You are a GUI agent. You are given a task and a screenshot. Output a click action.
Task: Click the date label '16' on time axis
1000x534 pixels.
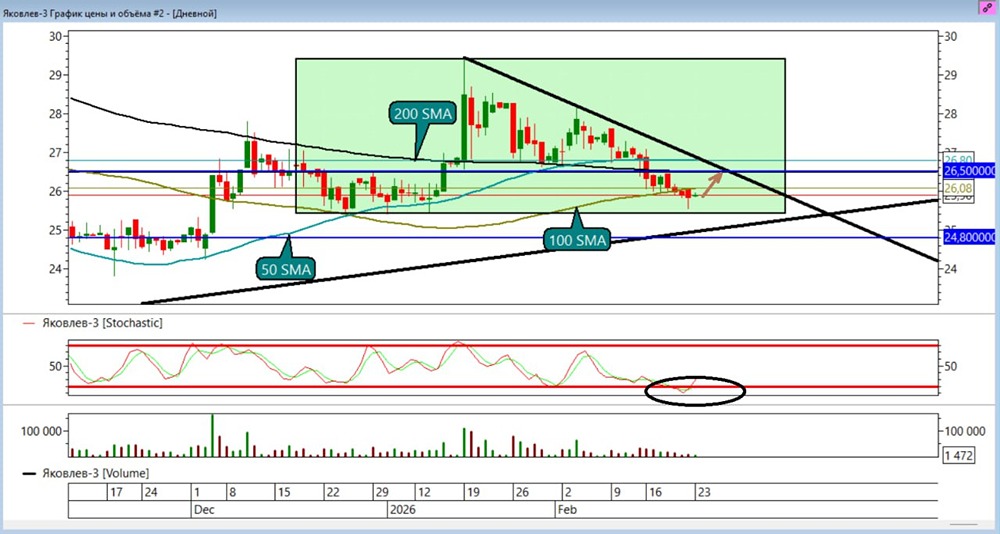click(654, 493)
